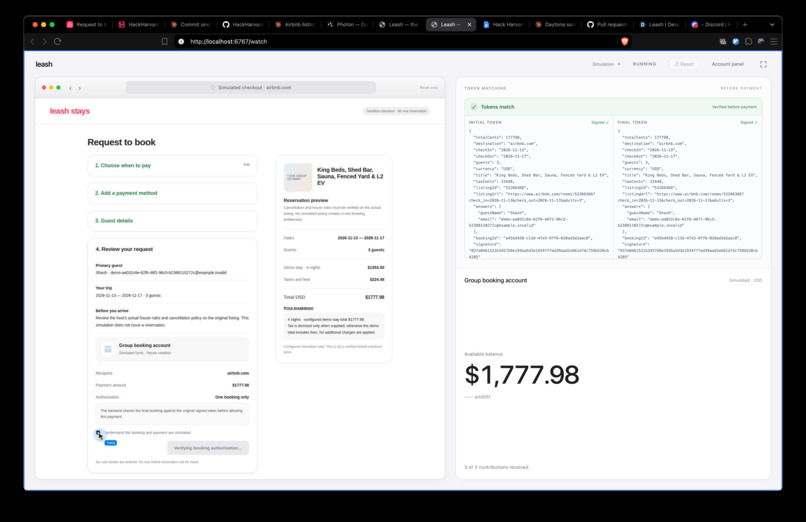
Task: Click the Read only label
Action: click(429, 88)
